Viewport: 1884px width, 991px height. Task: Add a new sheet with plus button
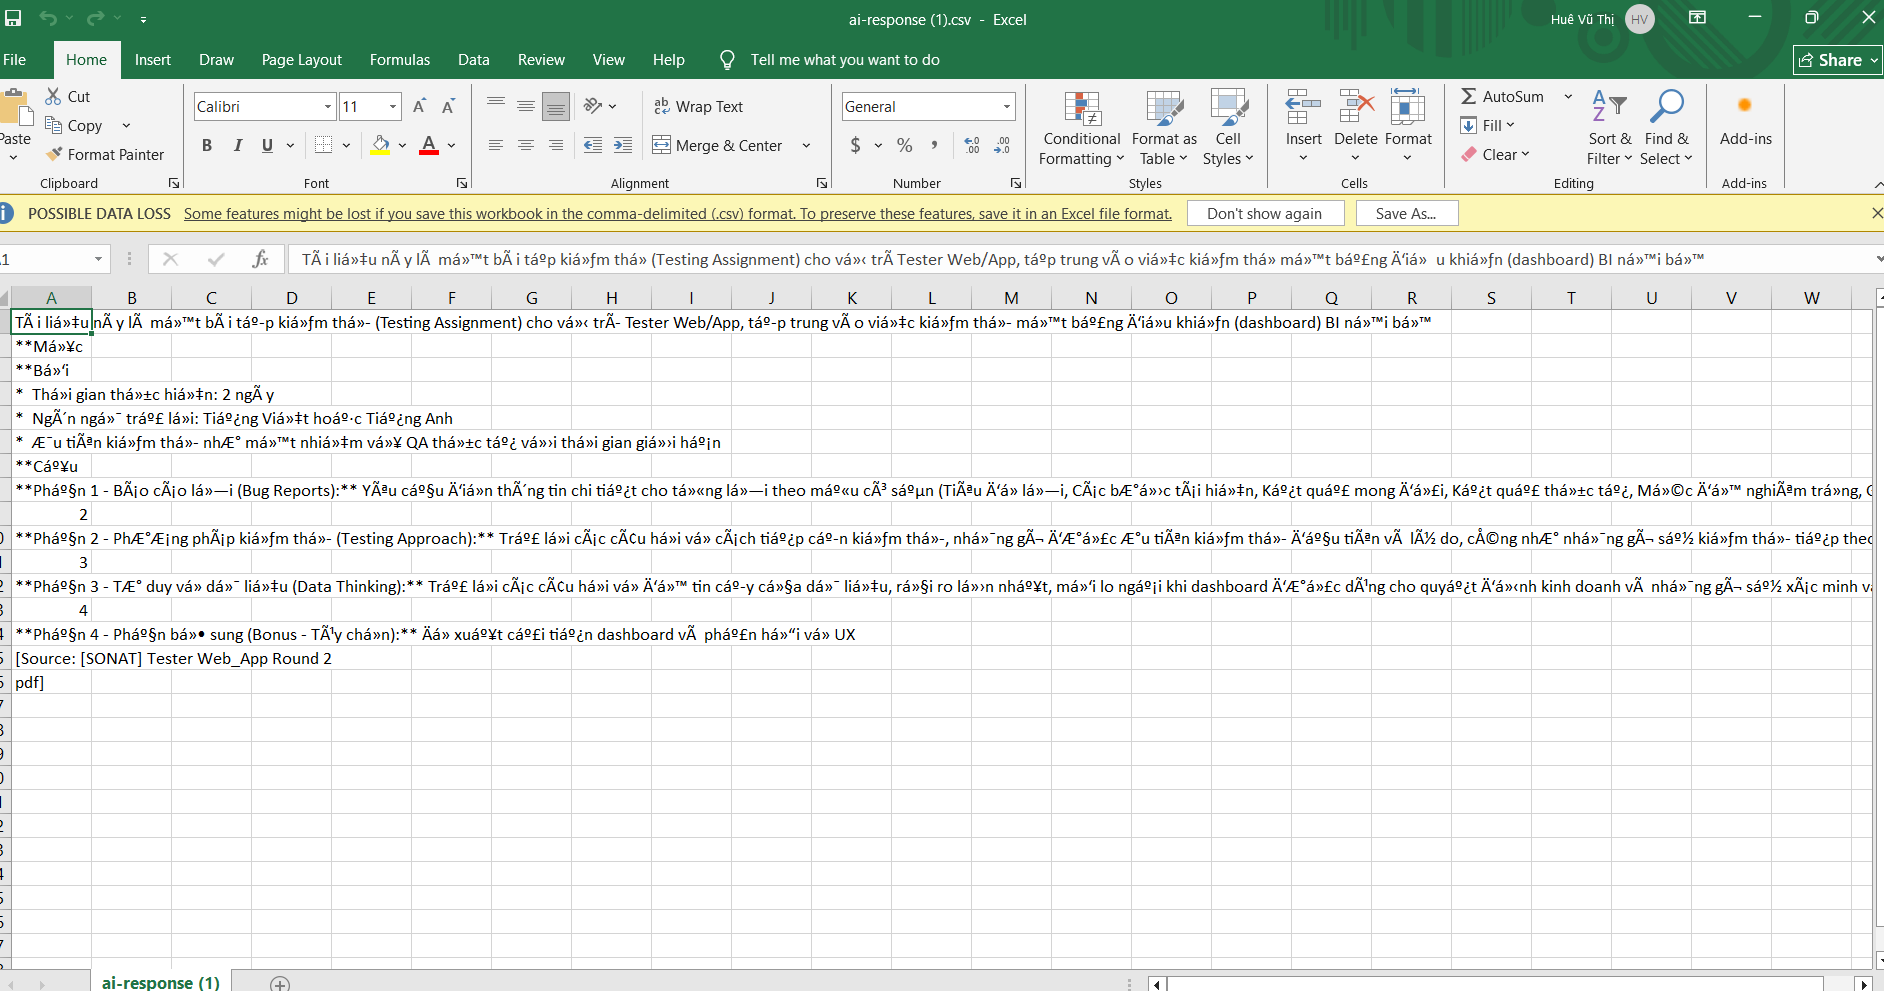280,983
